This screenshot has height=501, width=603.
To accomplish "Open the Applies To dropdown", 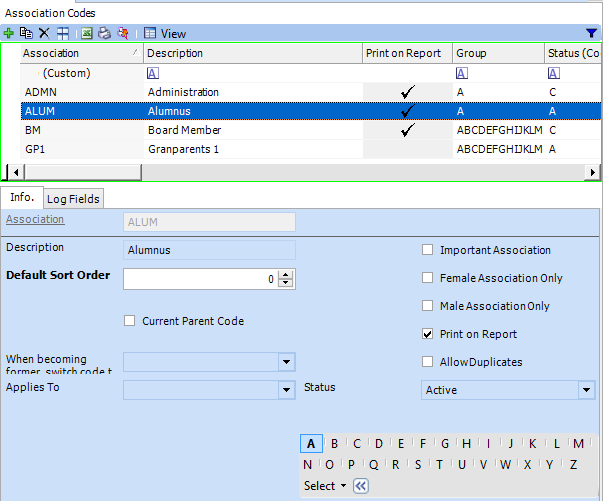I will pos(287,390).
